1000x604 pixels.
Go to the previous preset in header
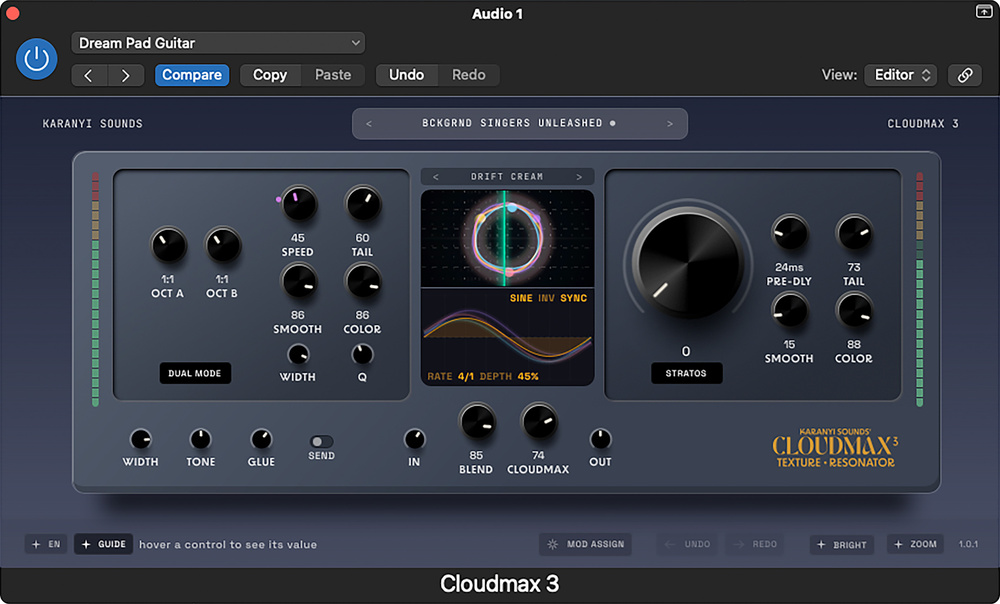[x=89, y=75]
